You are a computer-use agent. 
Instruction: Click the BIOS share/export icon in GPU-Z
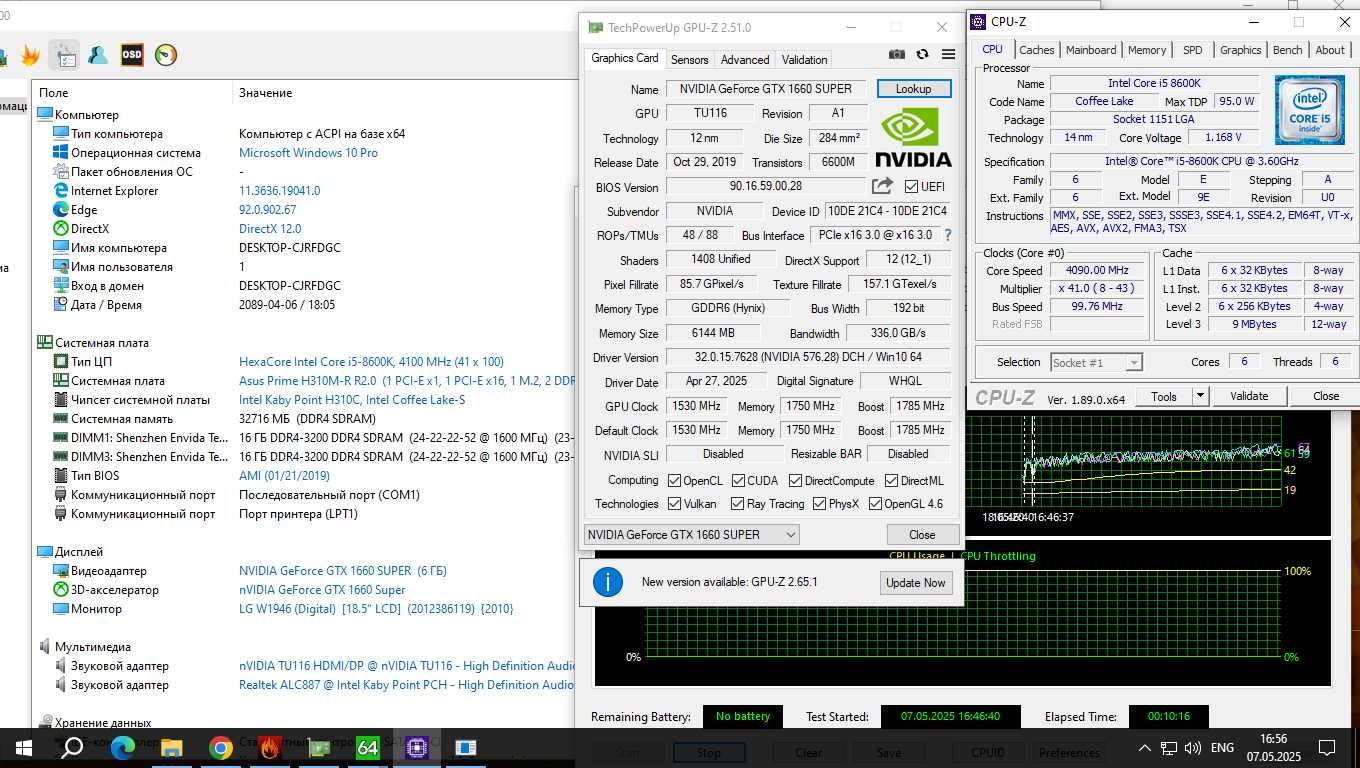pyautogui.click(x=882, y=186)
